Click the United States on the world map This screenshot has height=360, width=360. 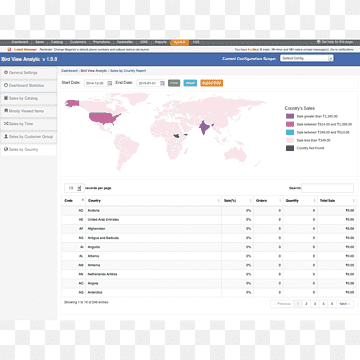point(103,118)
